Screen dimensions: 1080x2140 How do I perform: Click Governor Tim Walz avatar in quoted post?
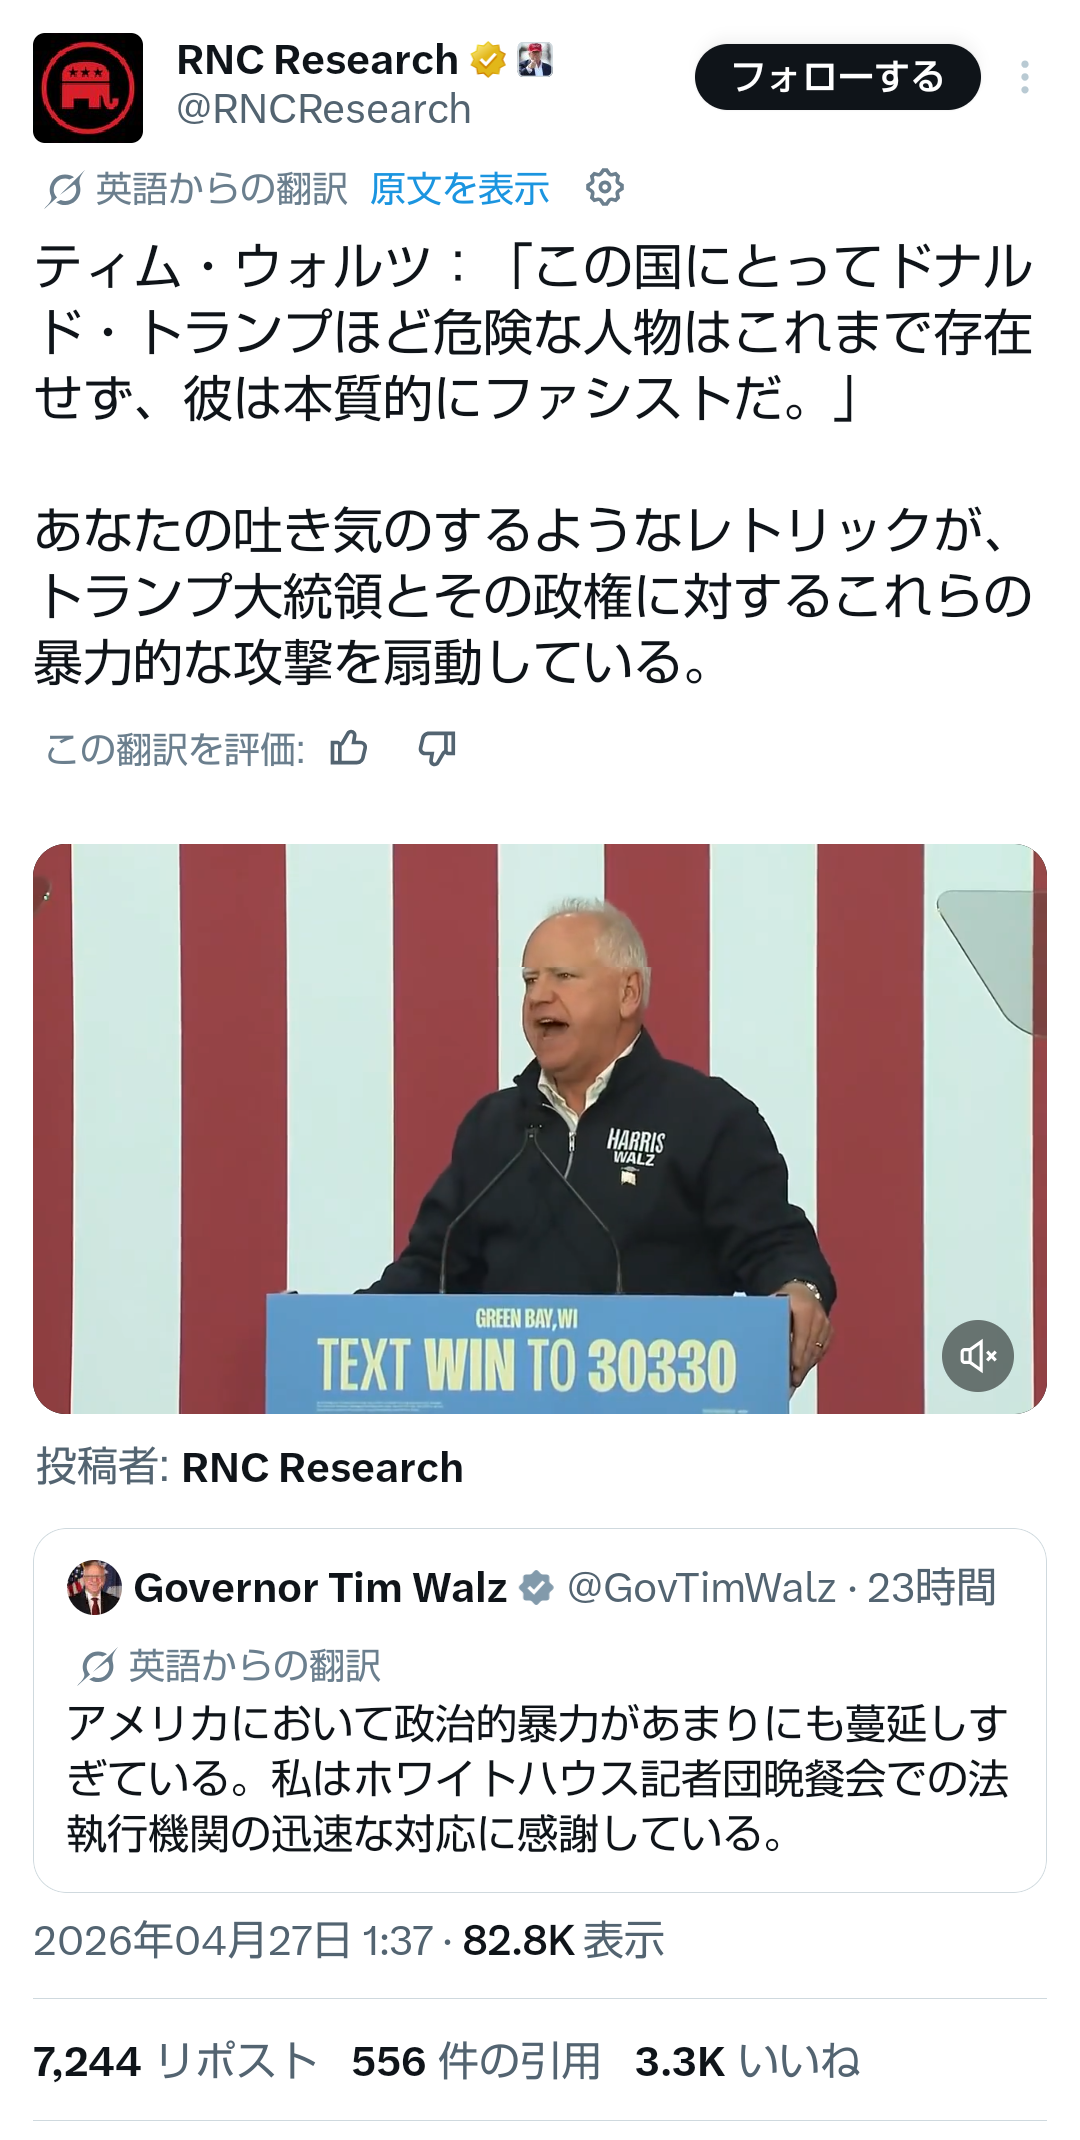click(x=94, y=1587)
